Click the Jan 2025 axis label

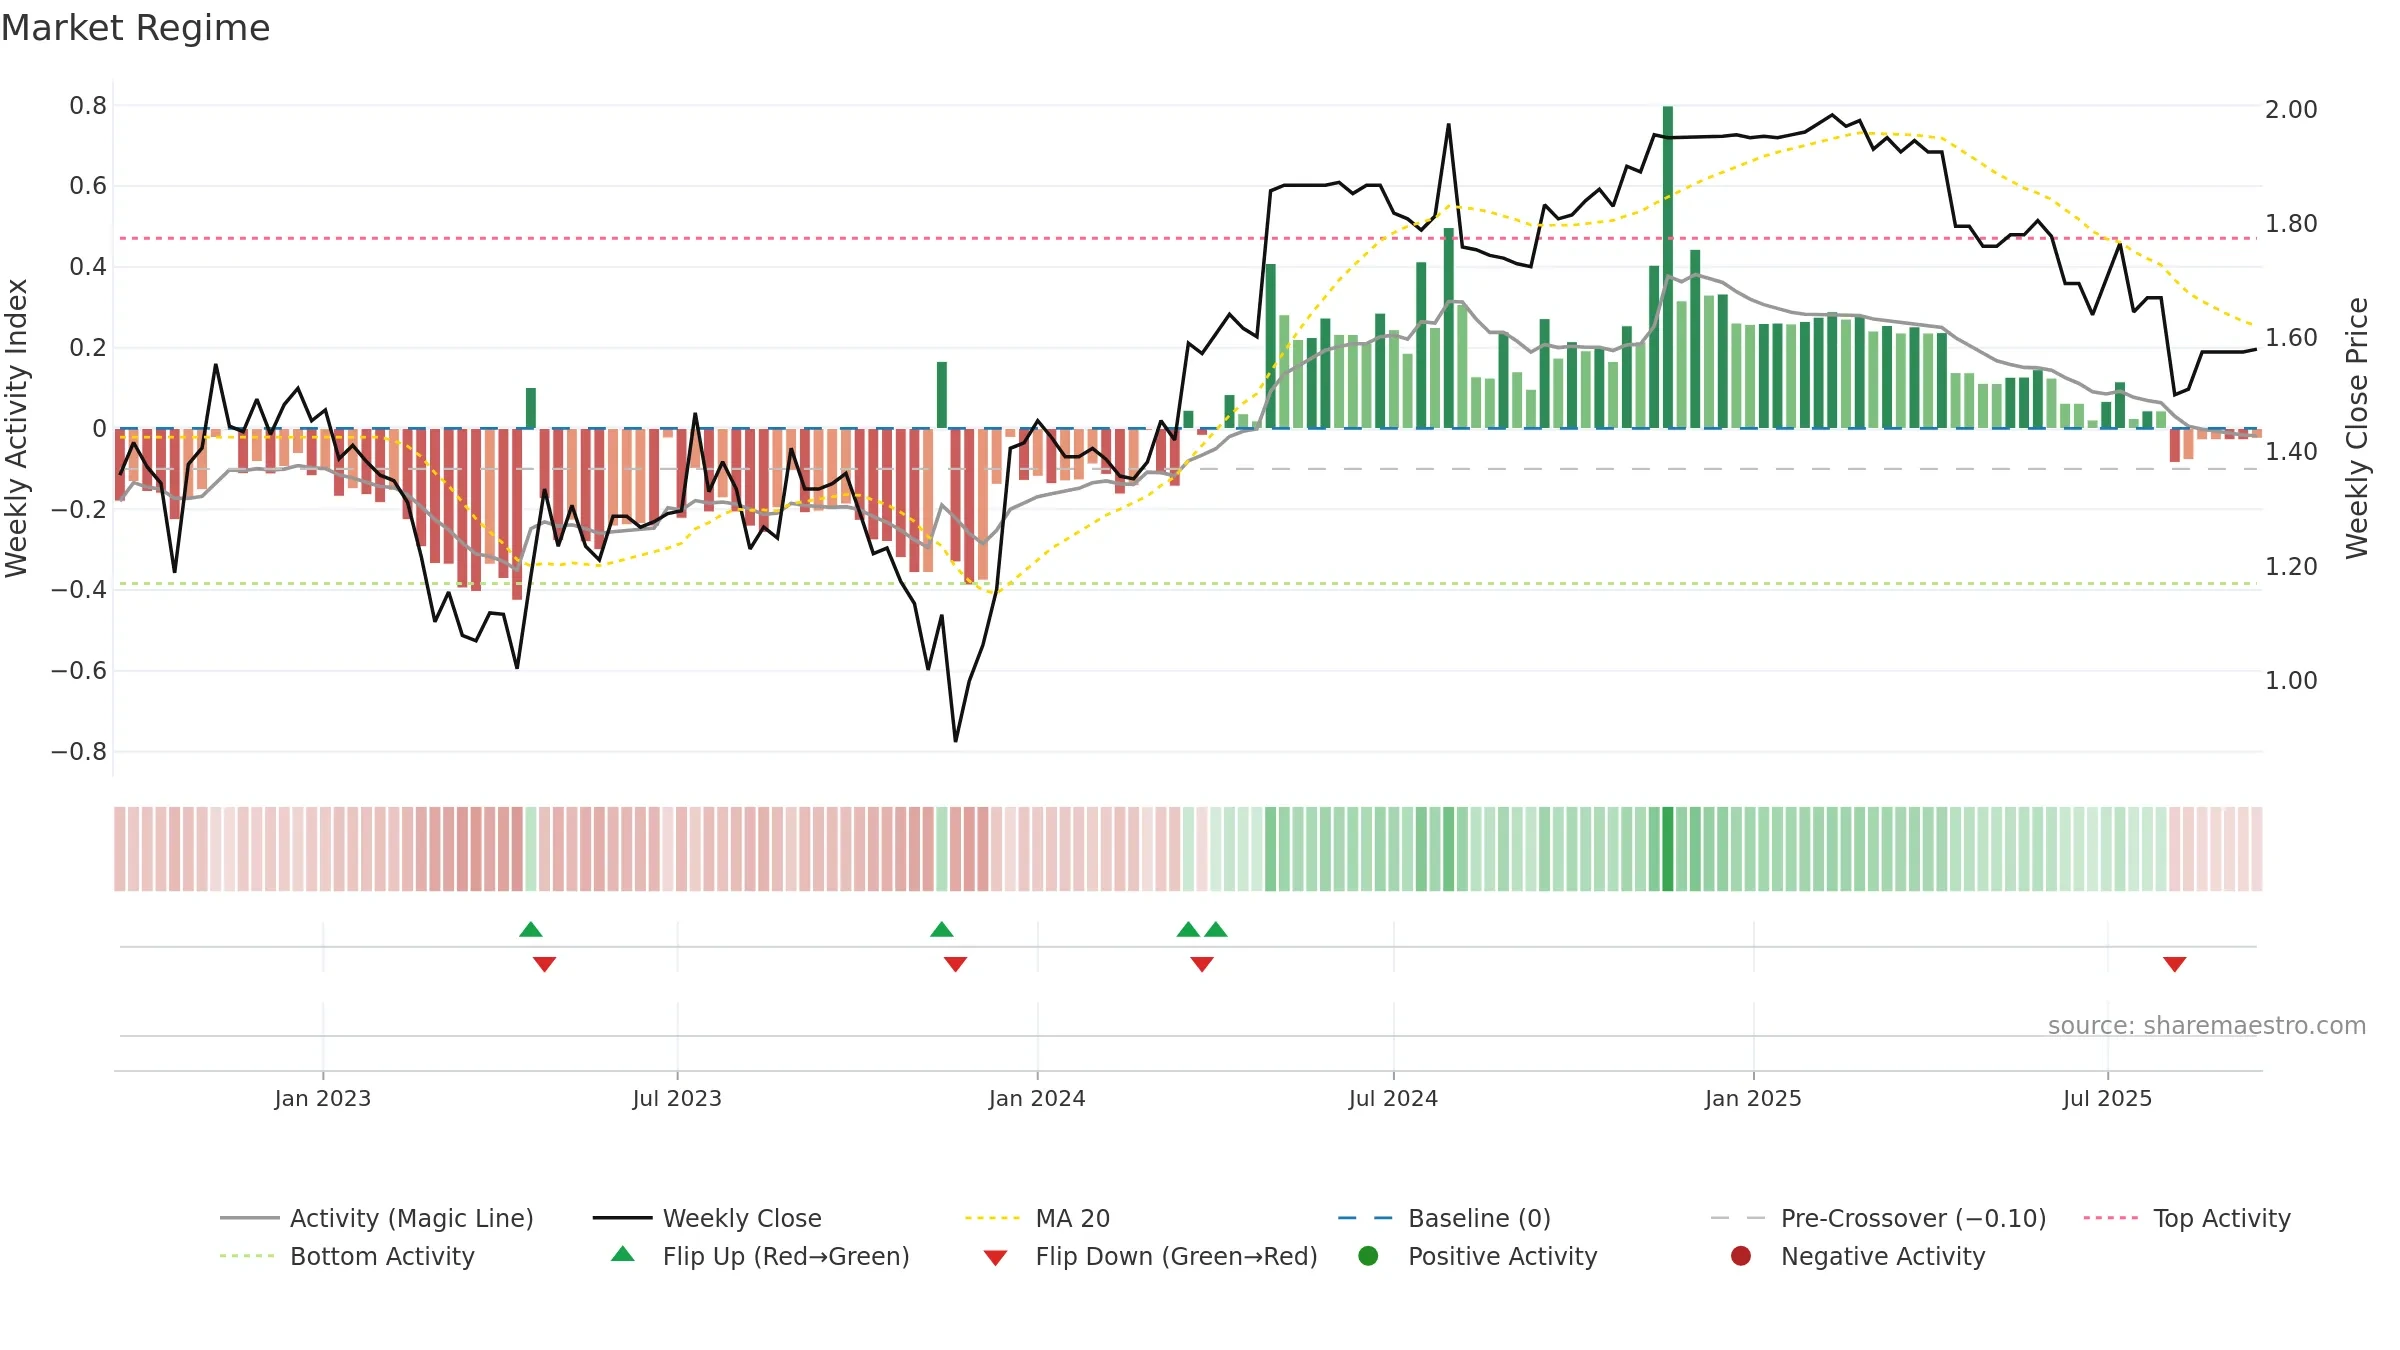[x=1753, y=1098]
